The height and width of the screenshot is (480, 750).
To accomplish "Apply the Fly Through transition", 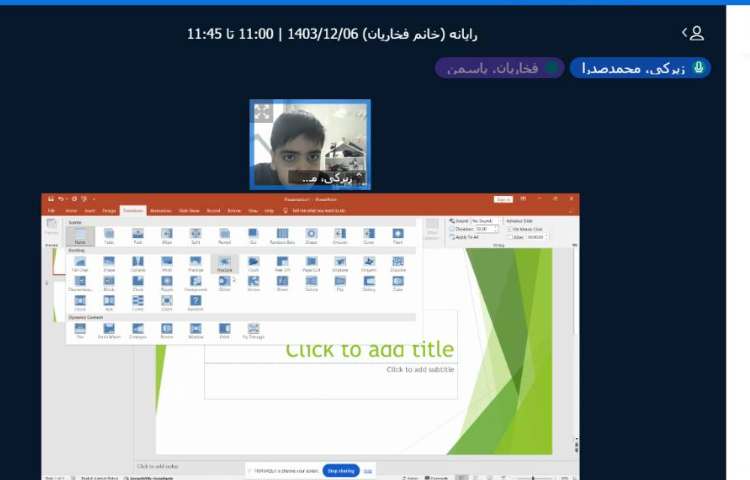I will (x=254, y=330).
